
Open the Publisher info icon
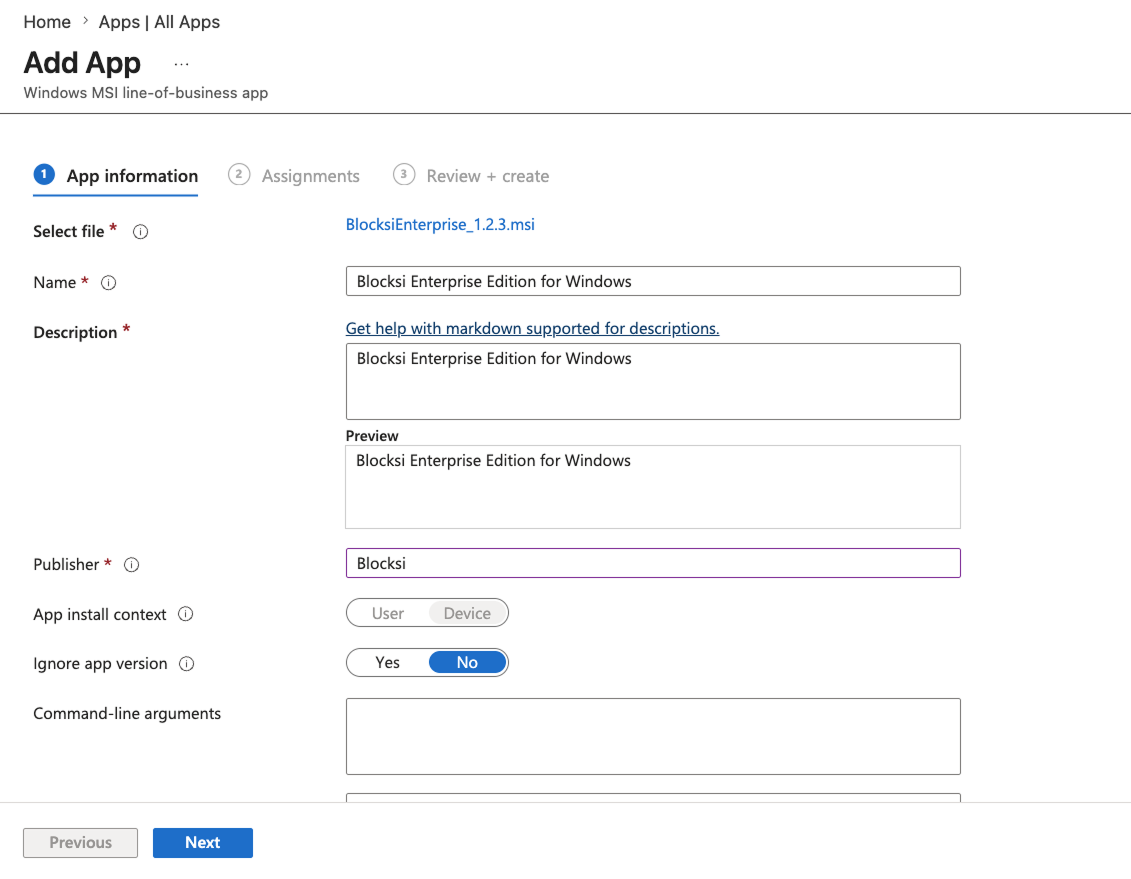click(131, 565)
